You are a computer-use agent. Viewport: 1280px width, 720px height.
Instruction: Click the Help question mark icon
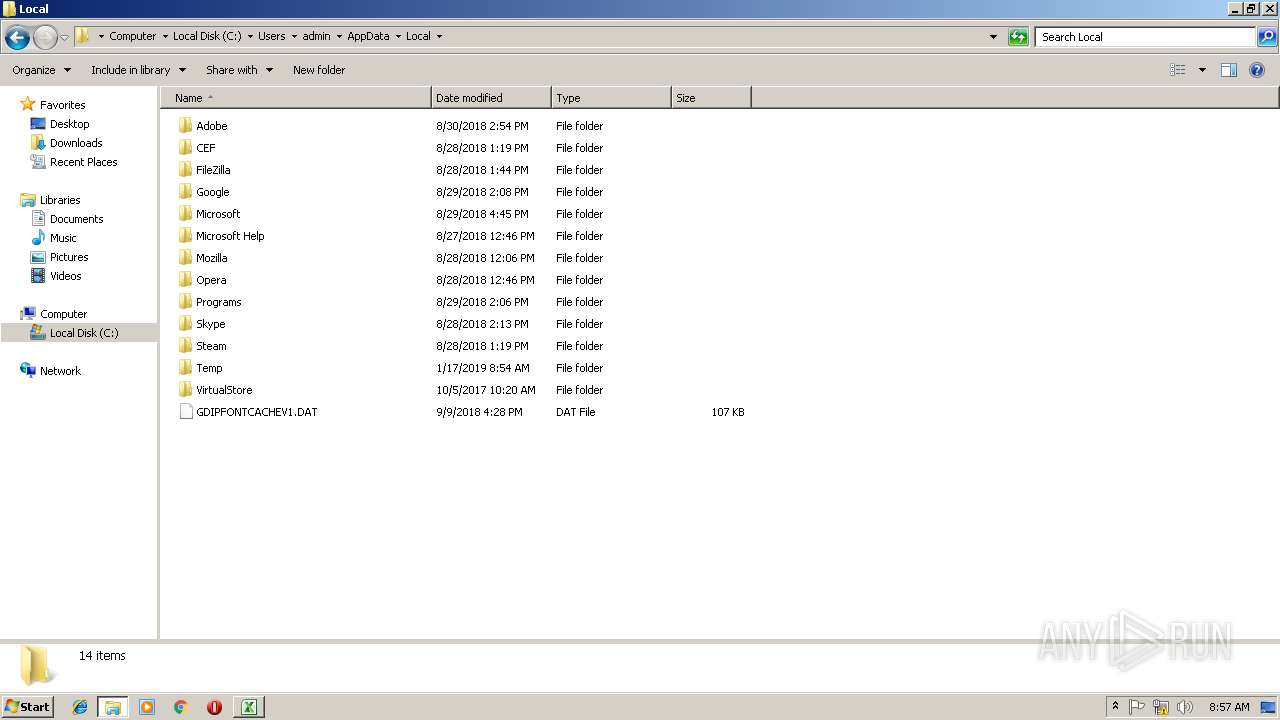coord(1257,70)
